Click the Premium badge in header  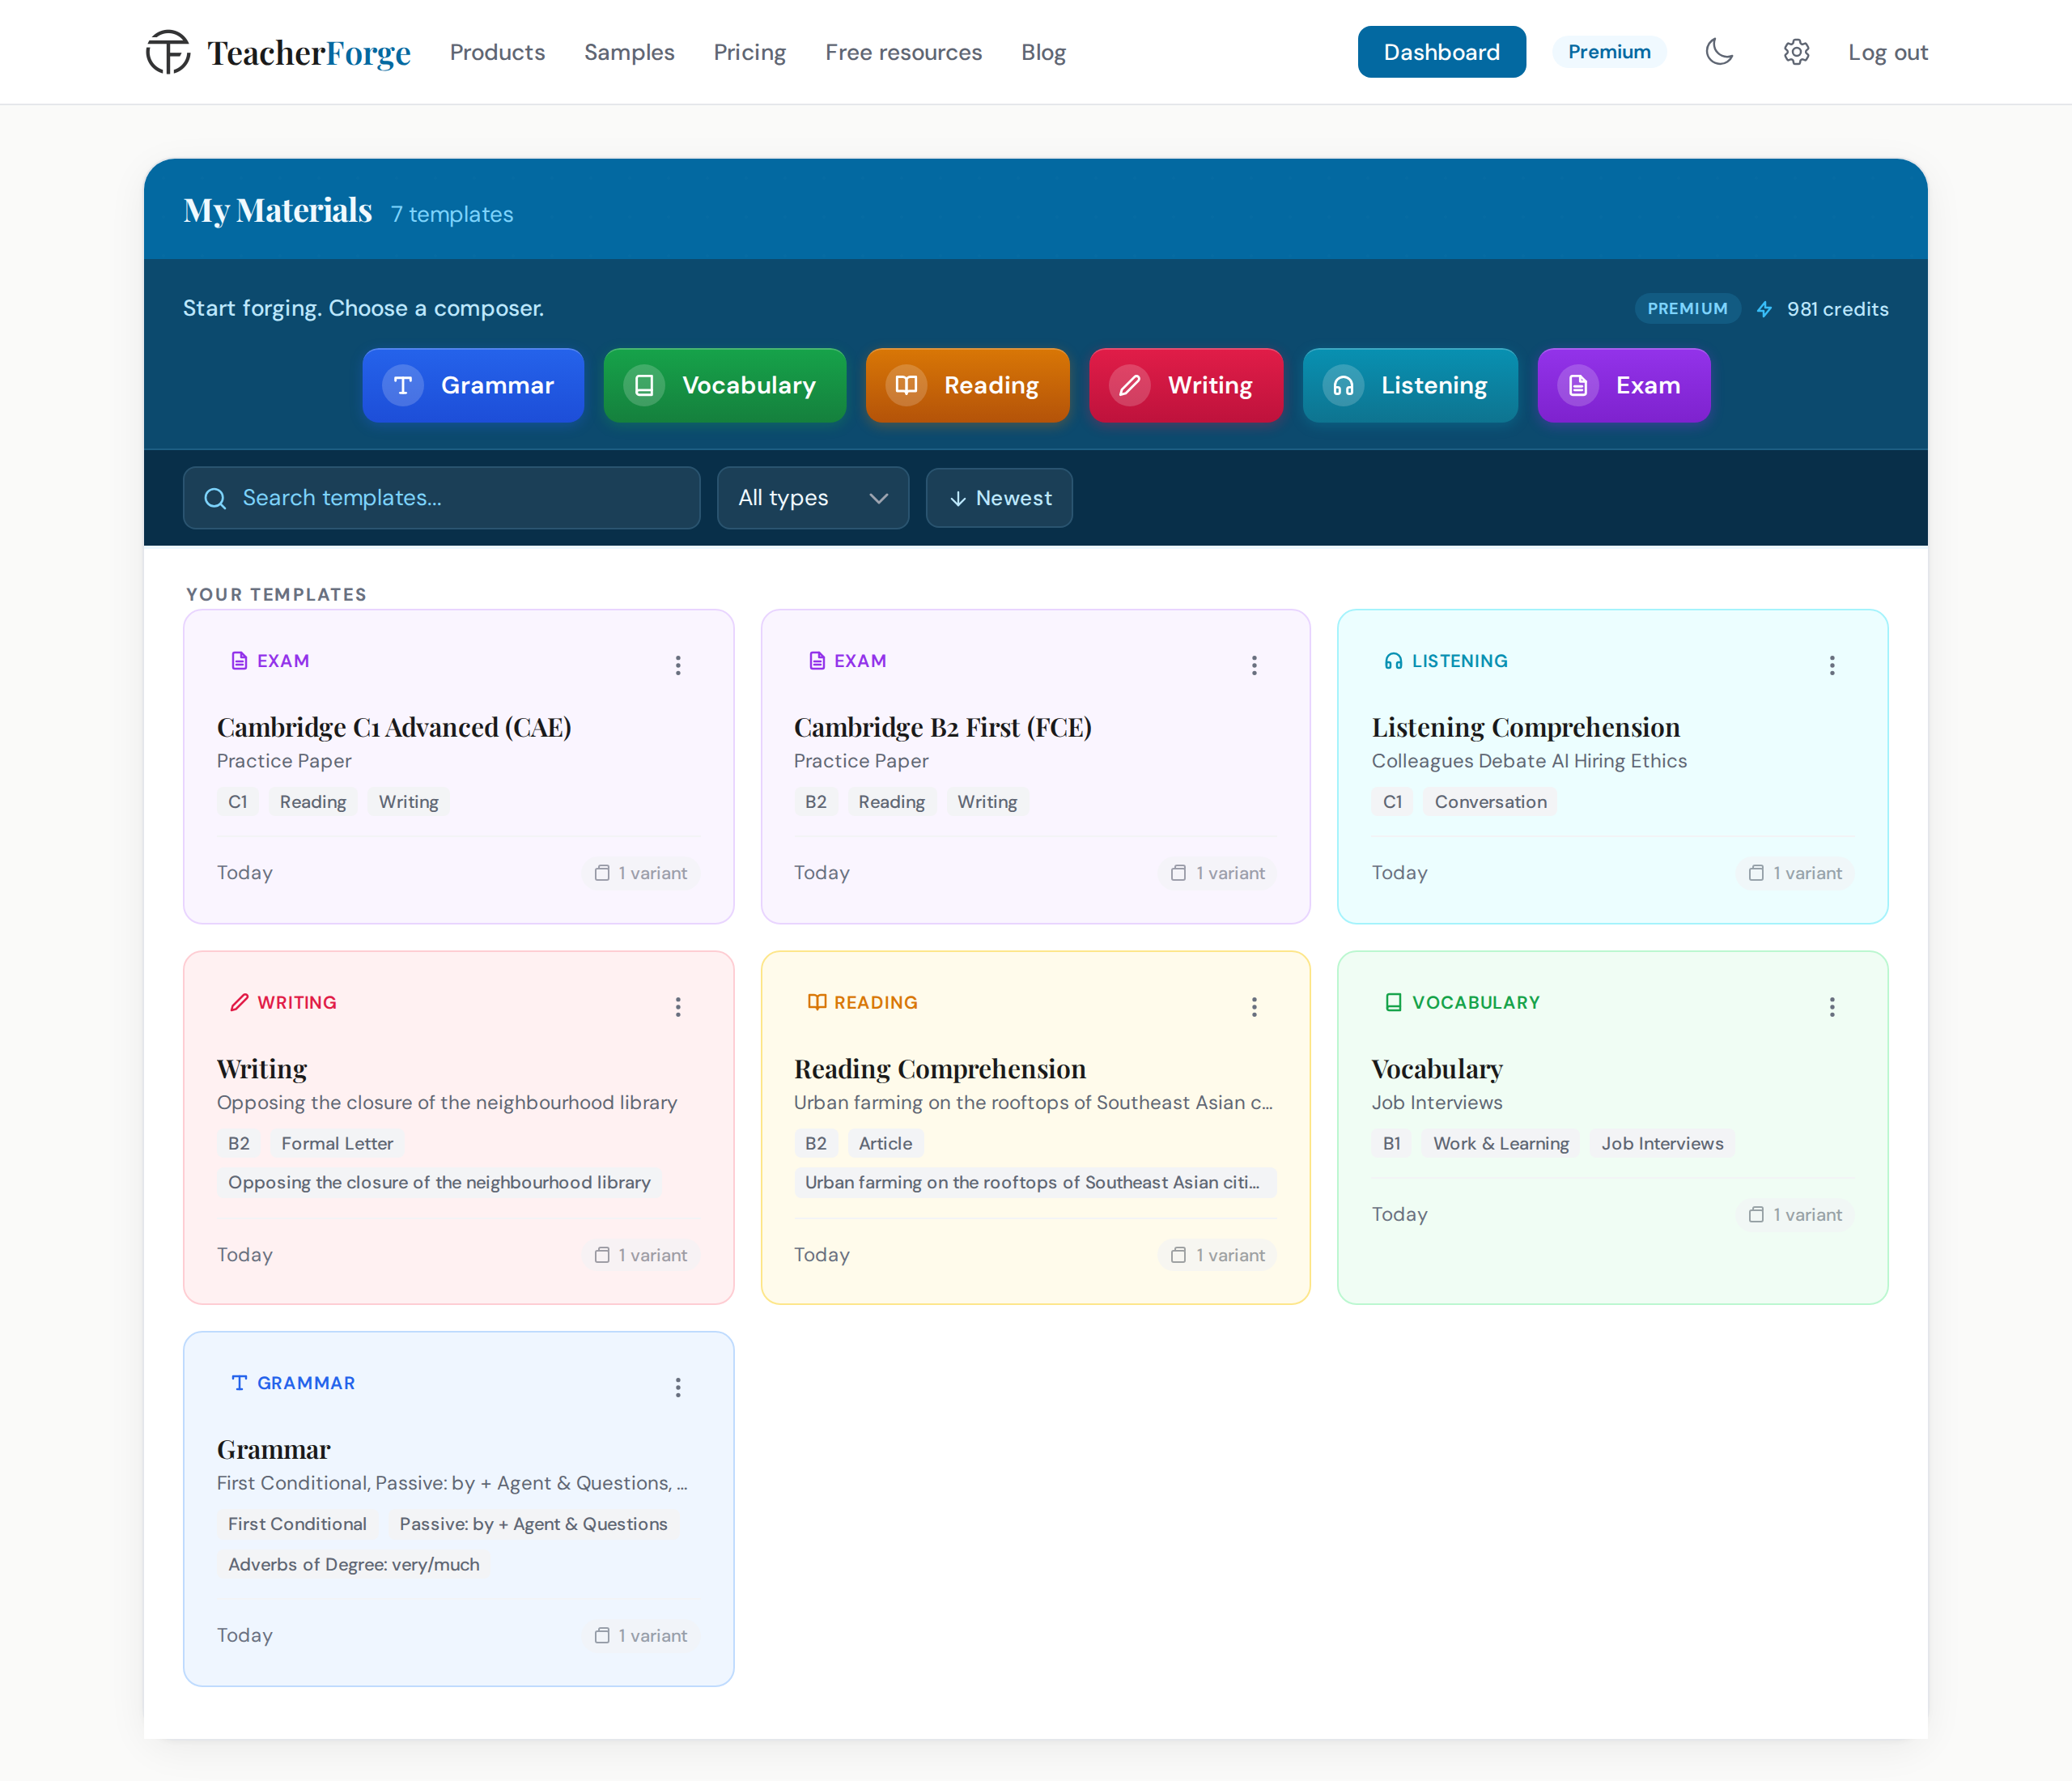tap(1609, 52)
